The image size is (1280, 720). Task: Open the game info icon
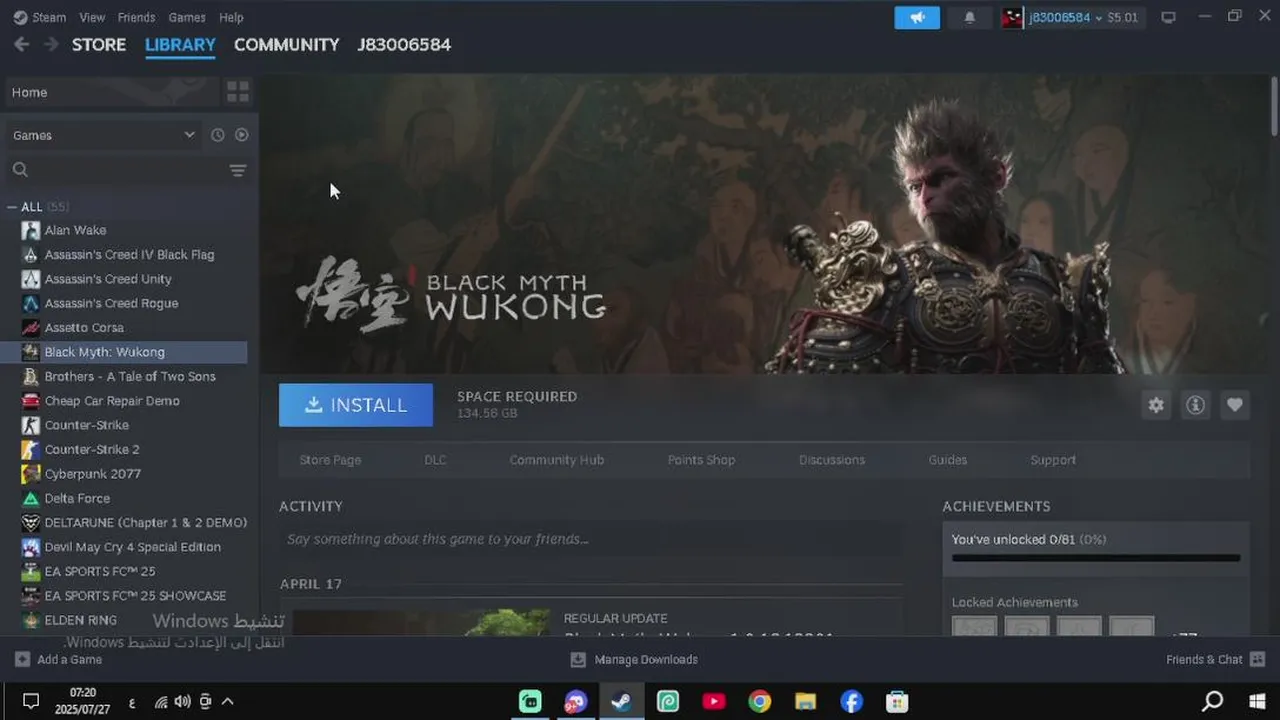[x=1195, y=405]
